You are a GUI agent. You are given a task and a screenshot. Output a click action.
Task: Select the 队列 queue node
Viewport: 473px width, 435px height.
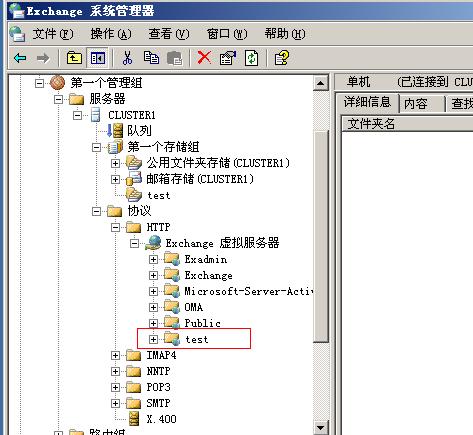(139, 130)
